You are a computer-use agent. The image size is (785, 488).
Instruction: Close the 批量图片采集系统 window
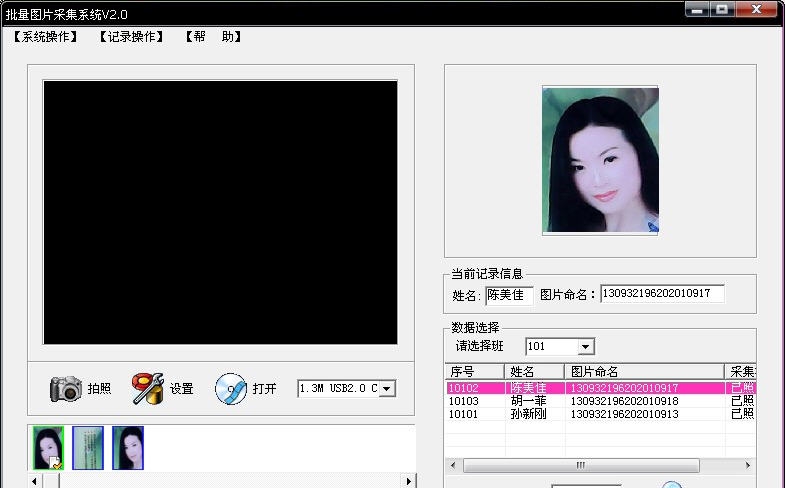[756, 10]
